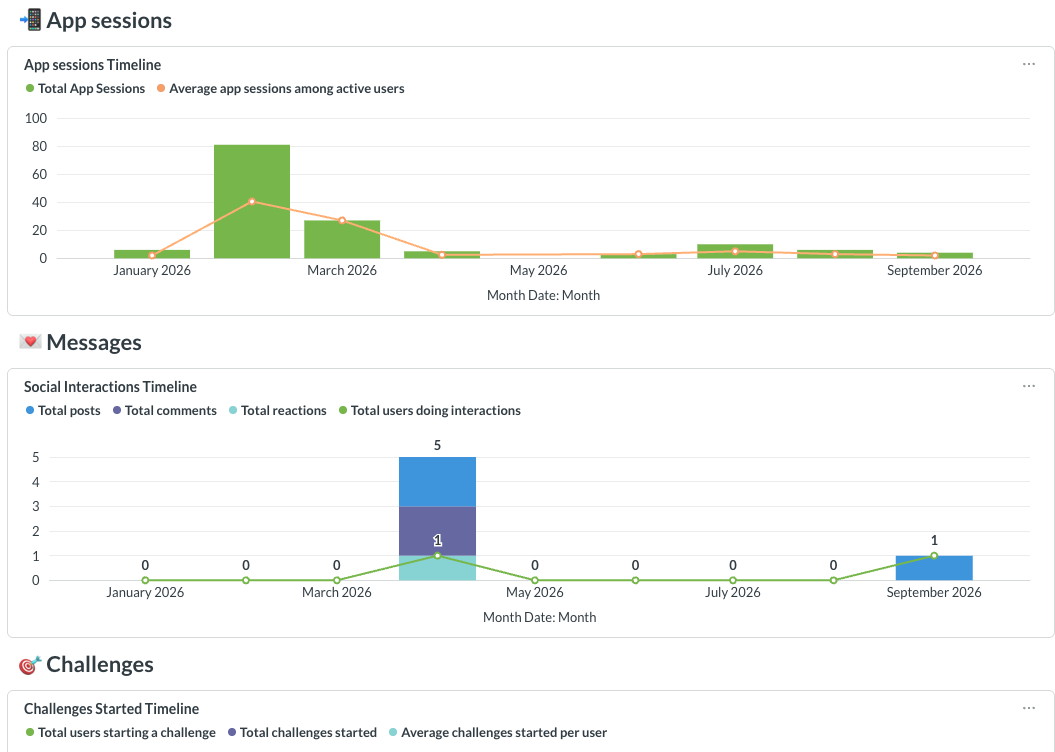Click the blue Total posts segment labeled 5
This screenshot has height=752, width=1055.
pos(437,482)
